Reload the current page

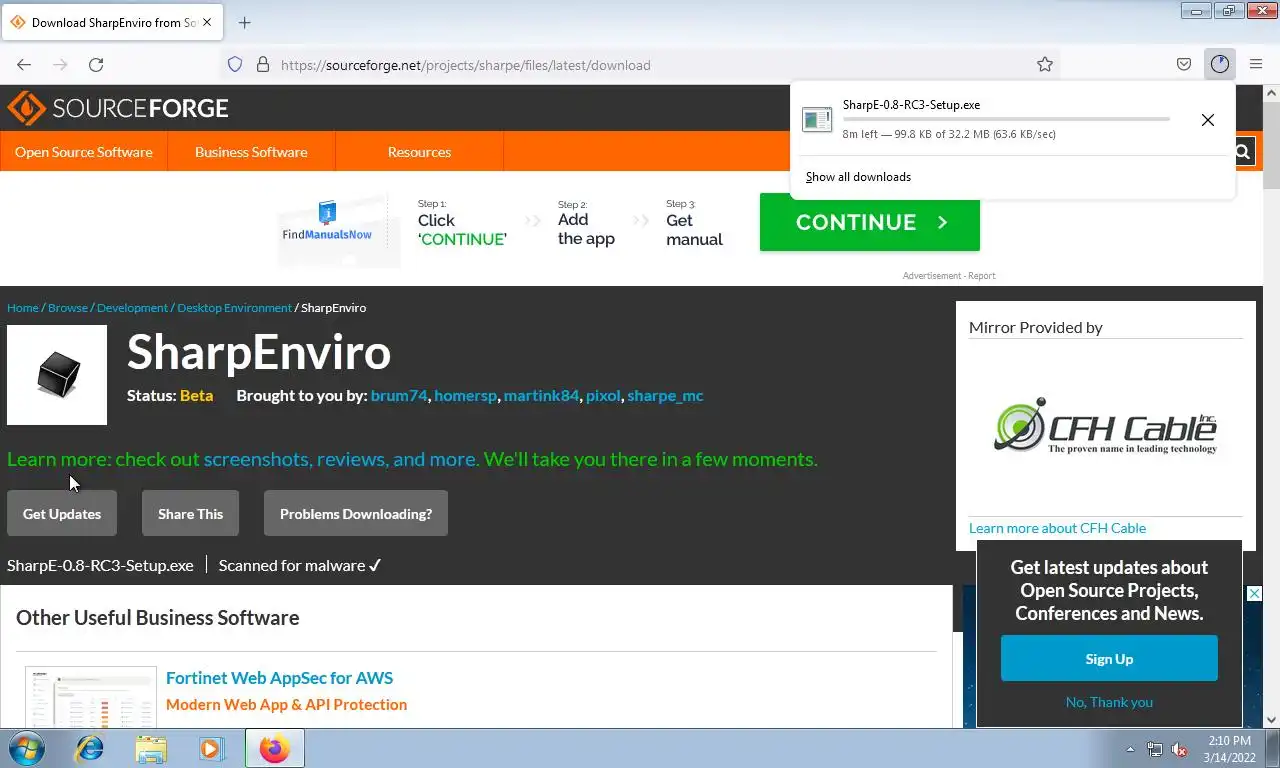pyautogui.click(x=96, y=65)
